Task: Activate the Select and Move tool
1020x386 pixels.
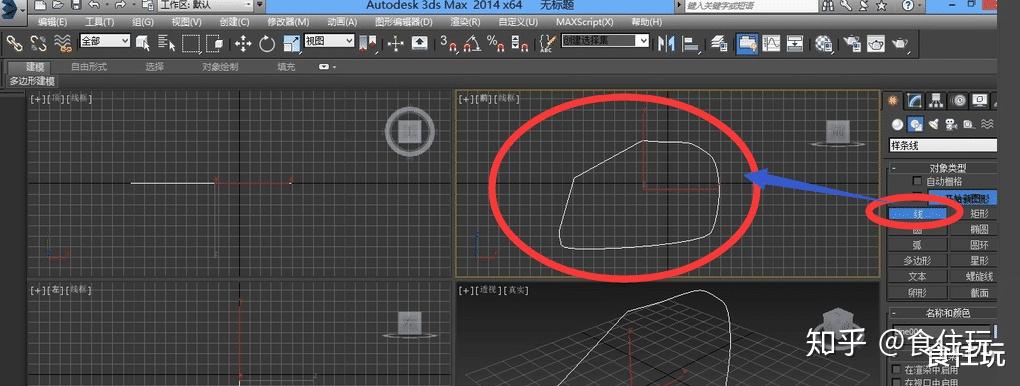Action: click(x=243, y=44)
